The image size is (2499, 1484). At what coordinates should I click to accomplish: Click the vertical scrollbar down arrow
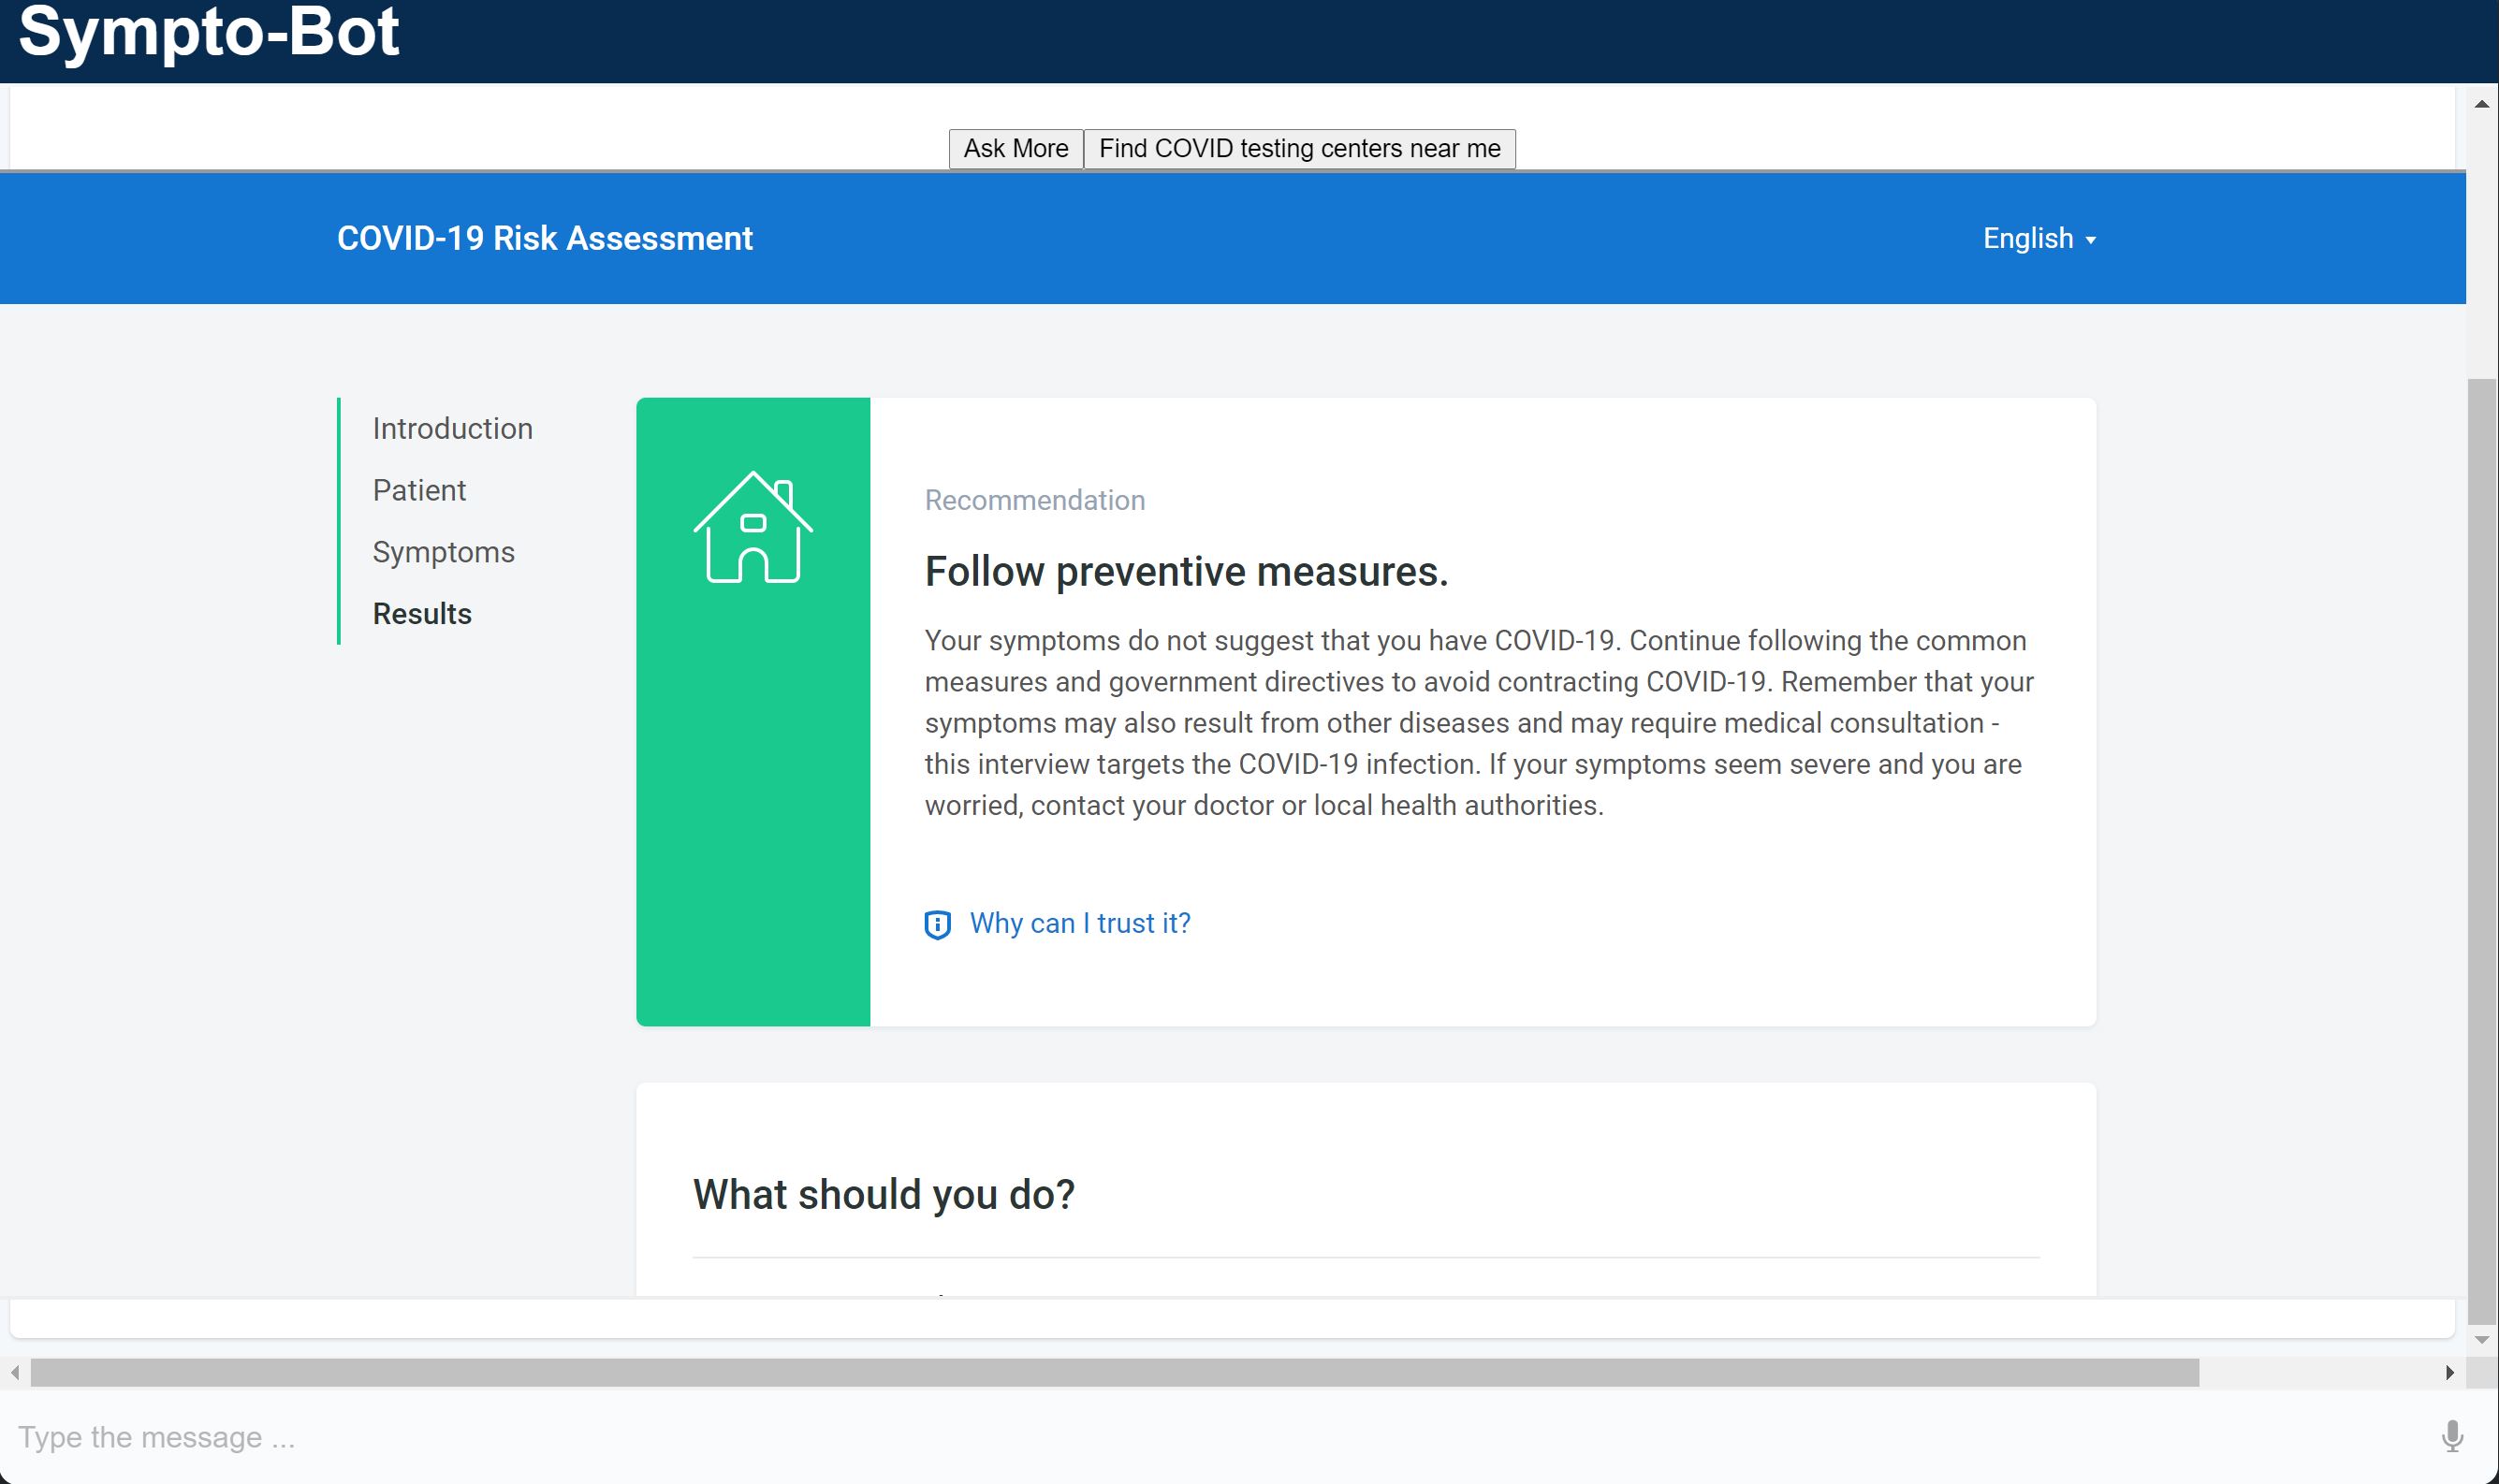click(x=2481, y=1340)
